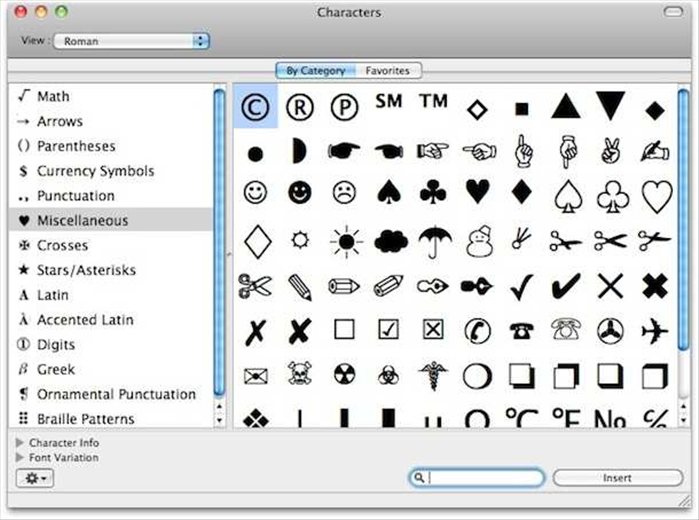Pick the airplane symbol

pos(654,331)
